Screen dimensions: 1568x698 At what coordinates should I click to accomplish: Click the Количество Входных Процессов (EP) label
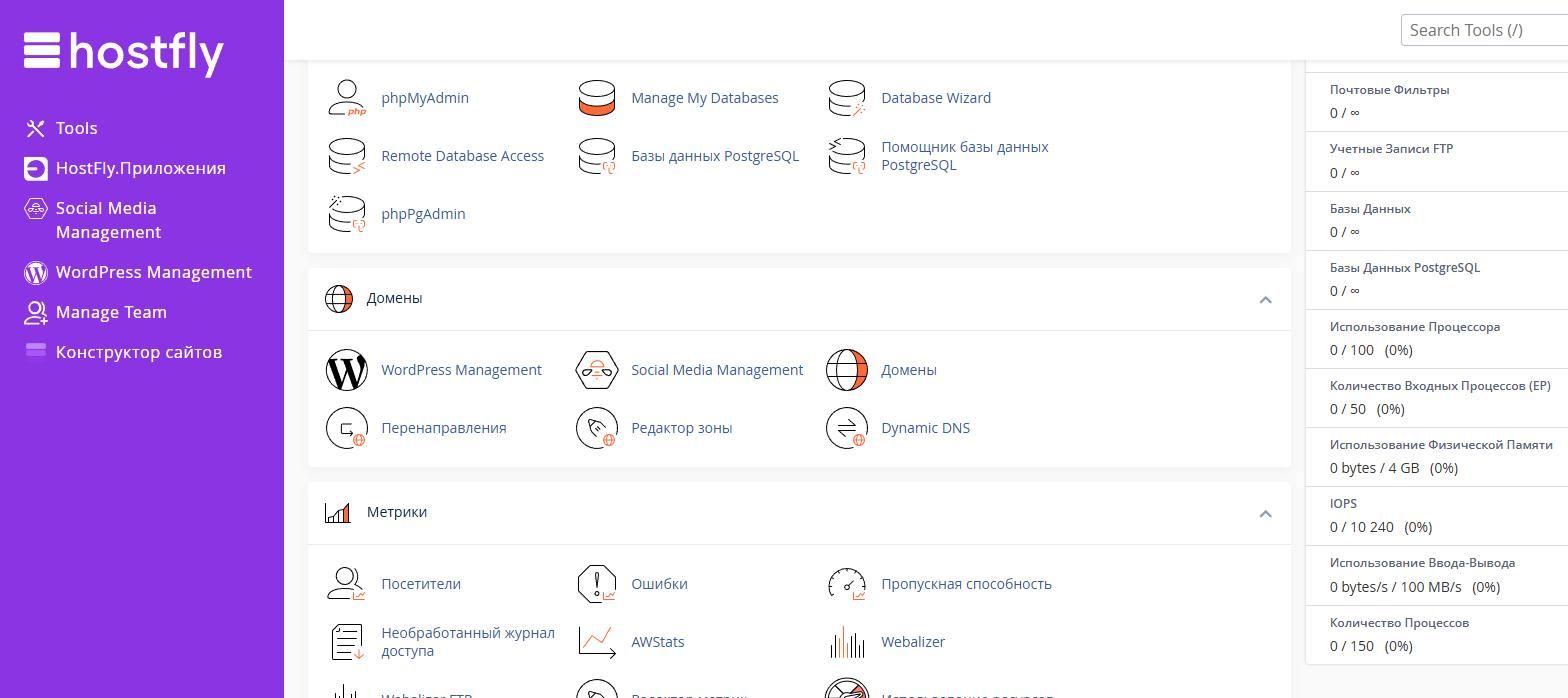coord(1440,386)
